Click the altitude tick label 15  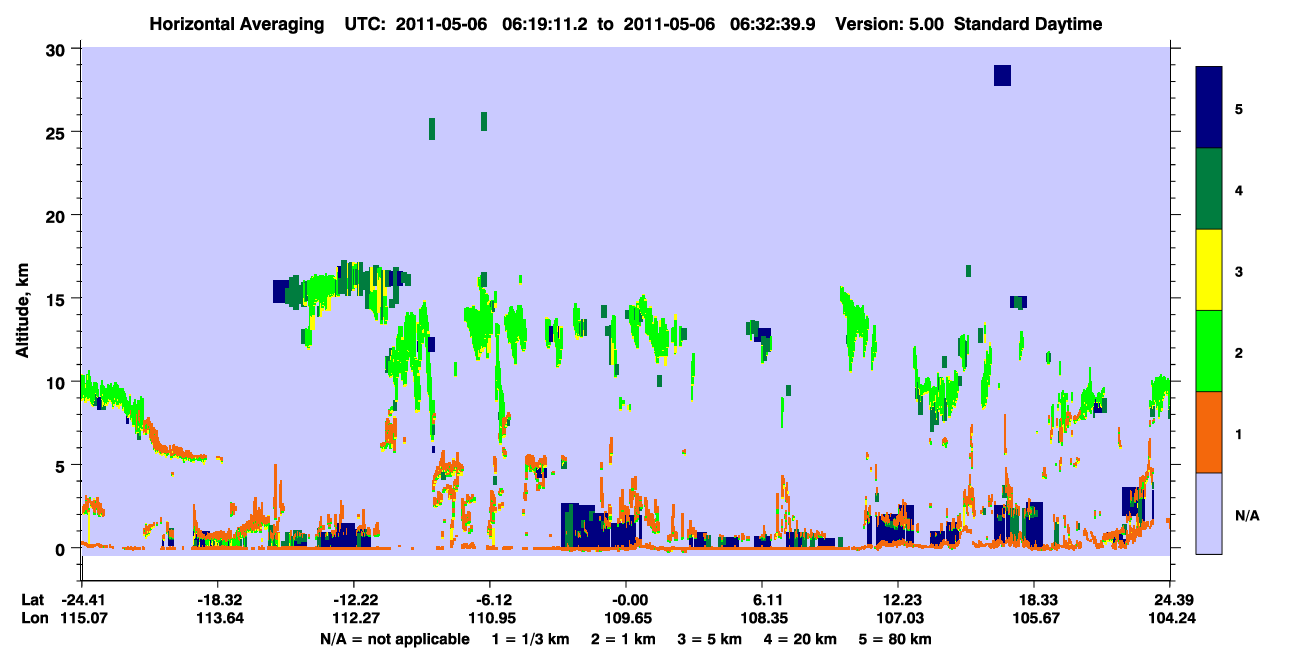(x=58, y=299)
